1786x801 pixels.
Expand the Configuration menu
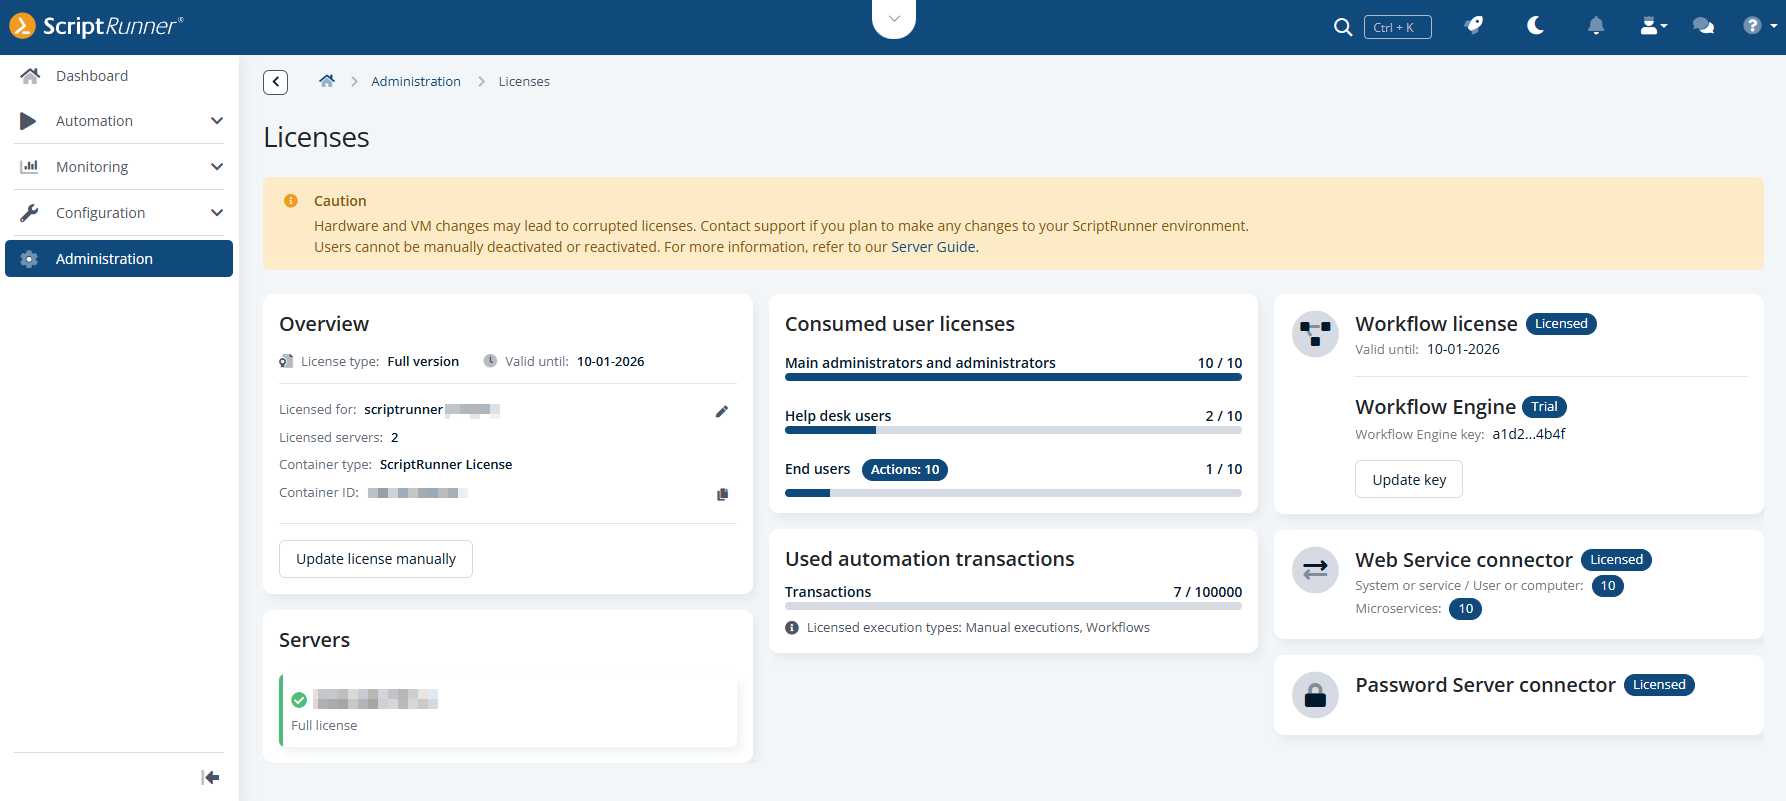[119, 213]
